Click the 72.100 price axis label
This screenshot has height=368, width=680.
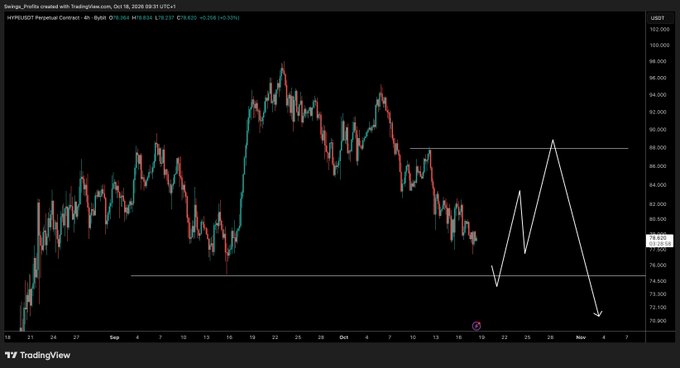click(658, 307)
